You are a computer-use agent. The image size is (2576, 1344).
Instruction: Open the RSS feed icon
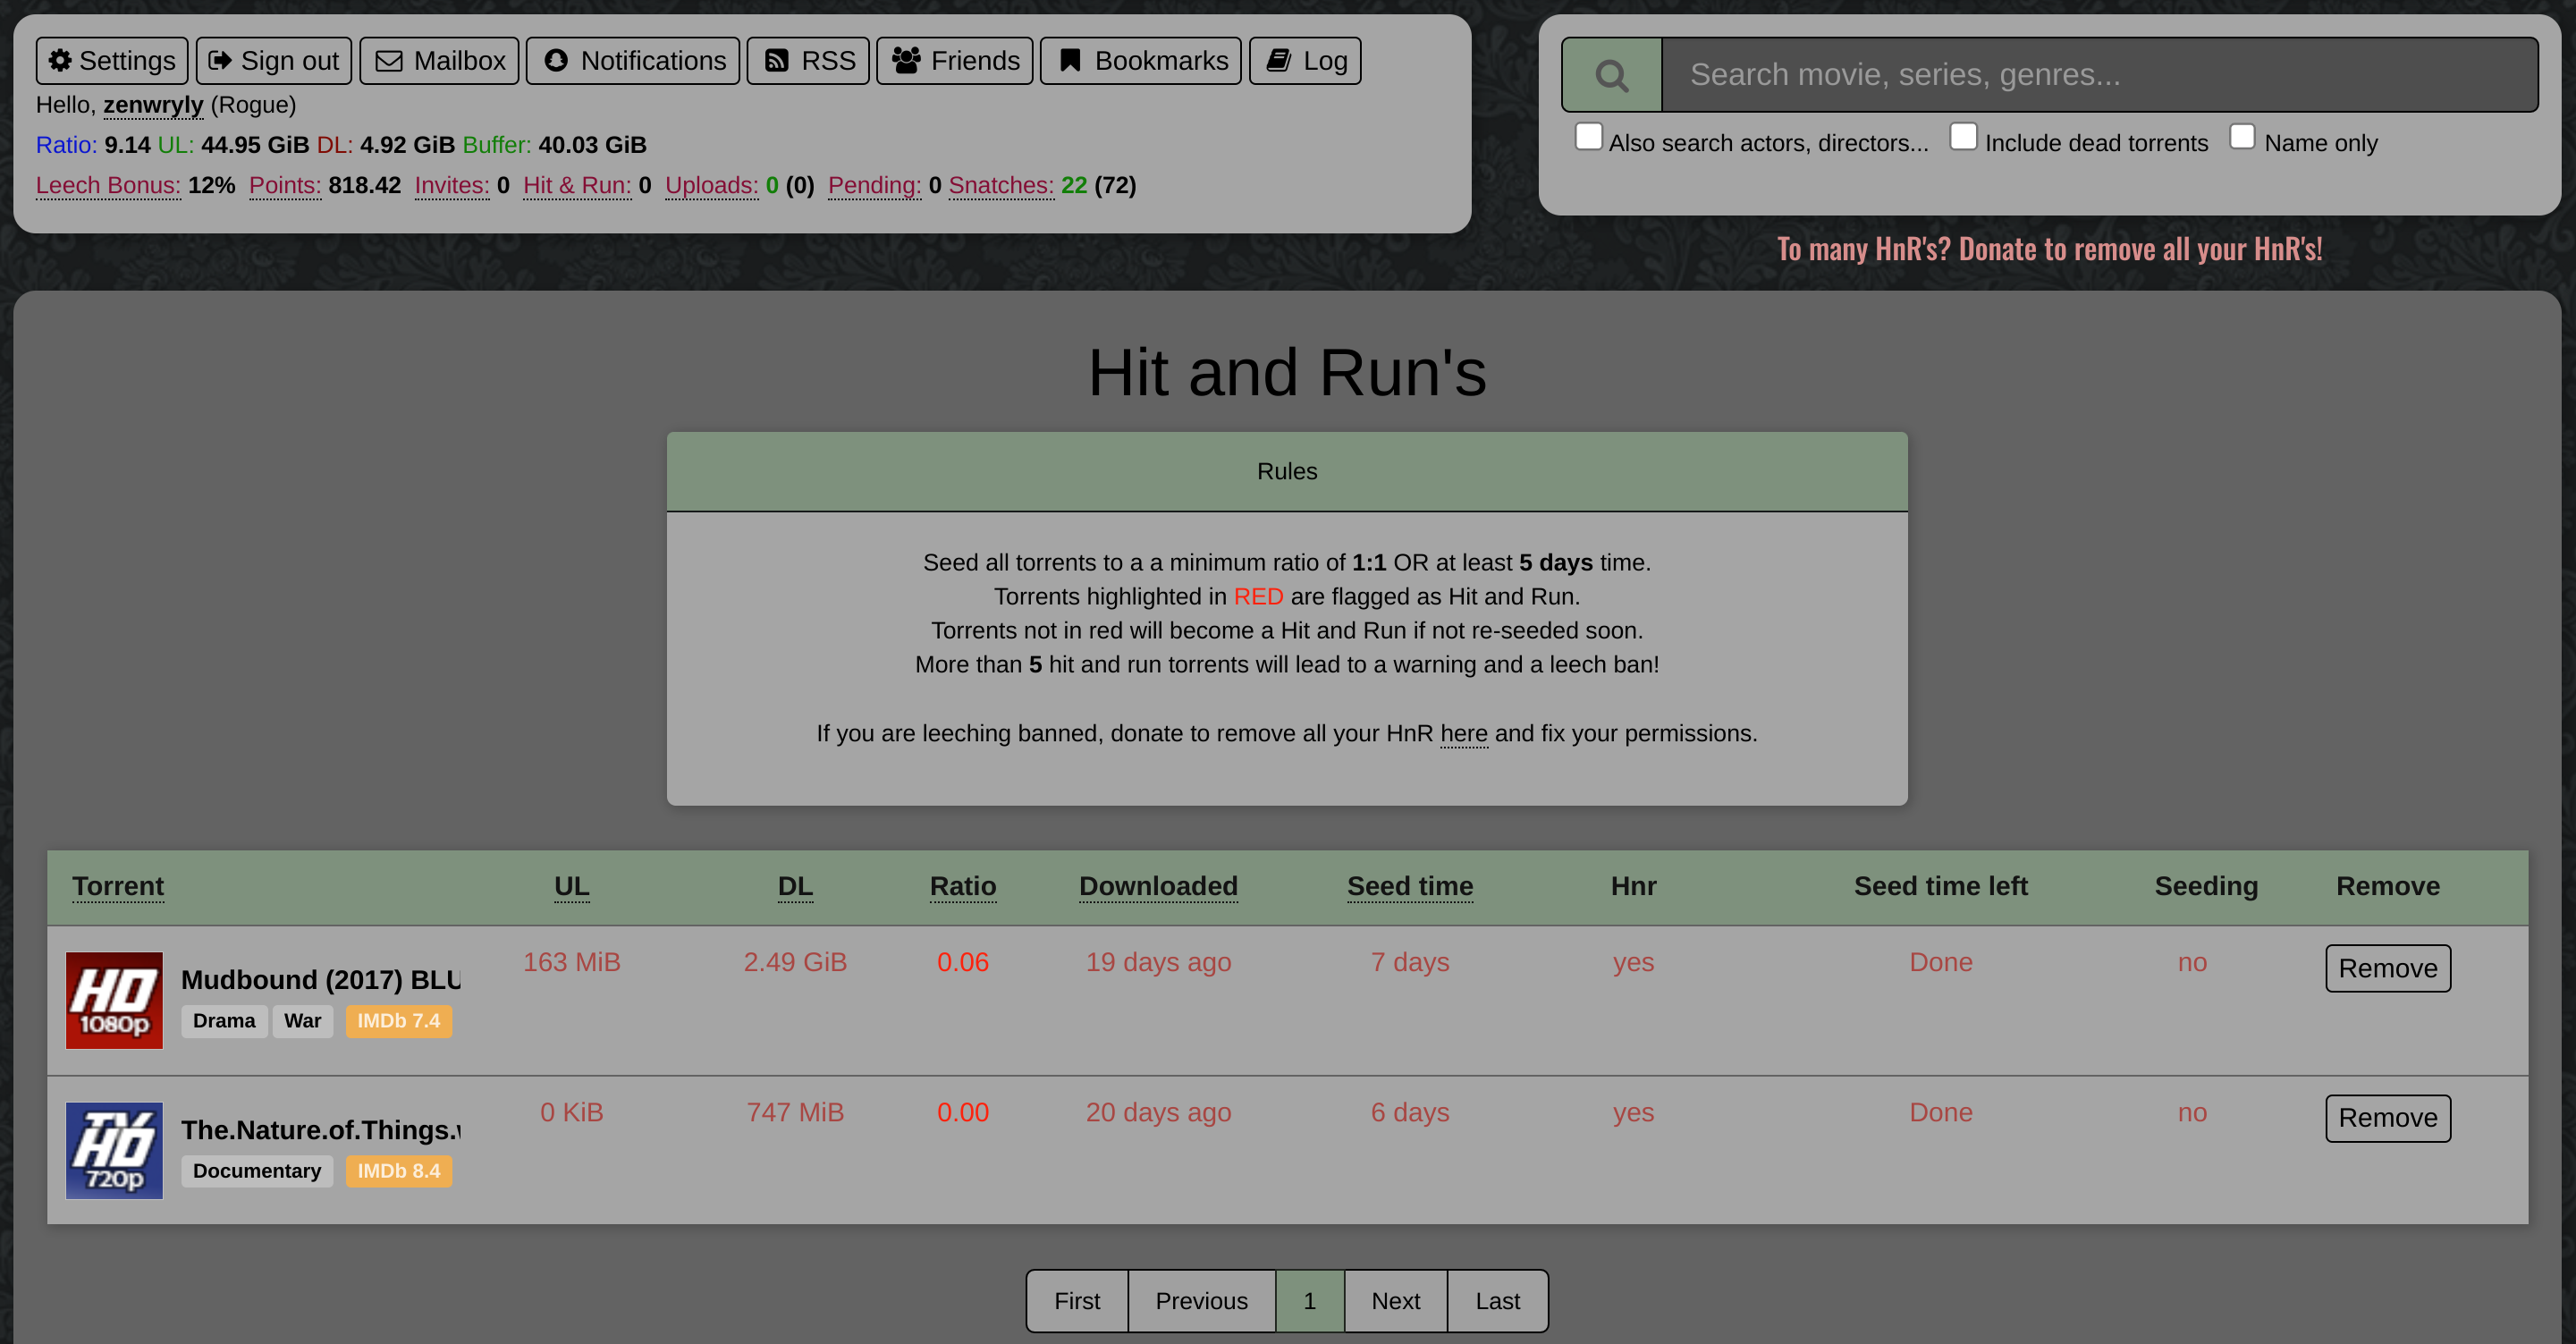(776, 61)
